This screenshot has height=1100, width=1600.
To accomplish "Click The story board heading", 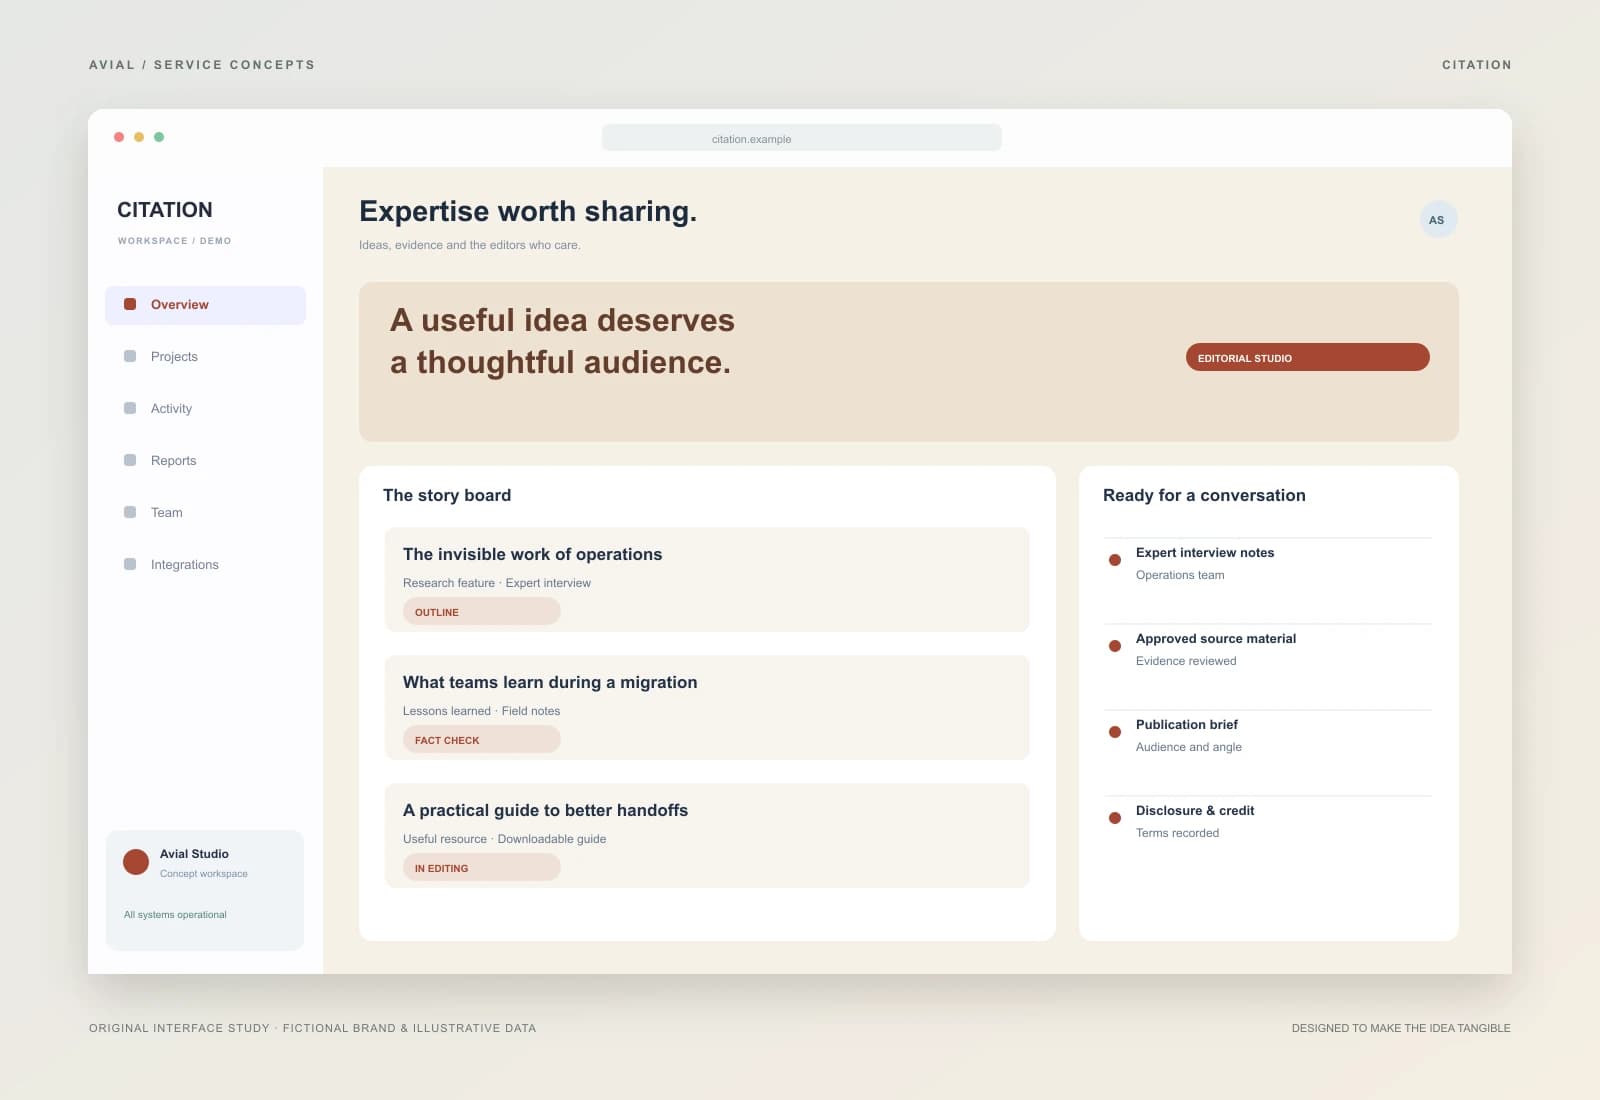I will coord(447,496).
